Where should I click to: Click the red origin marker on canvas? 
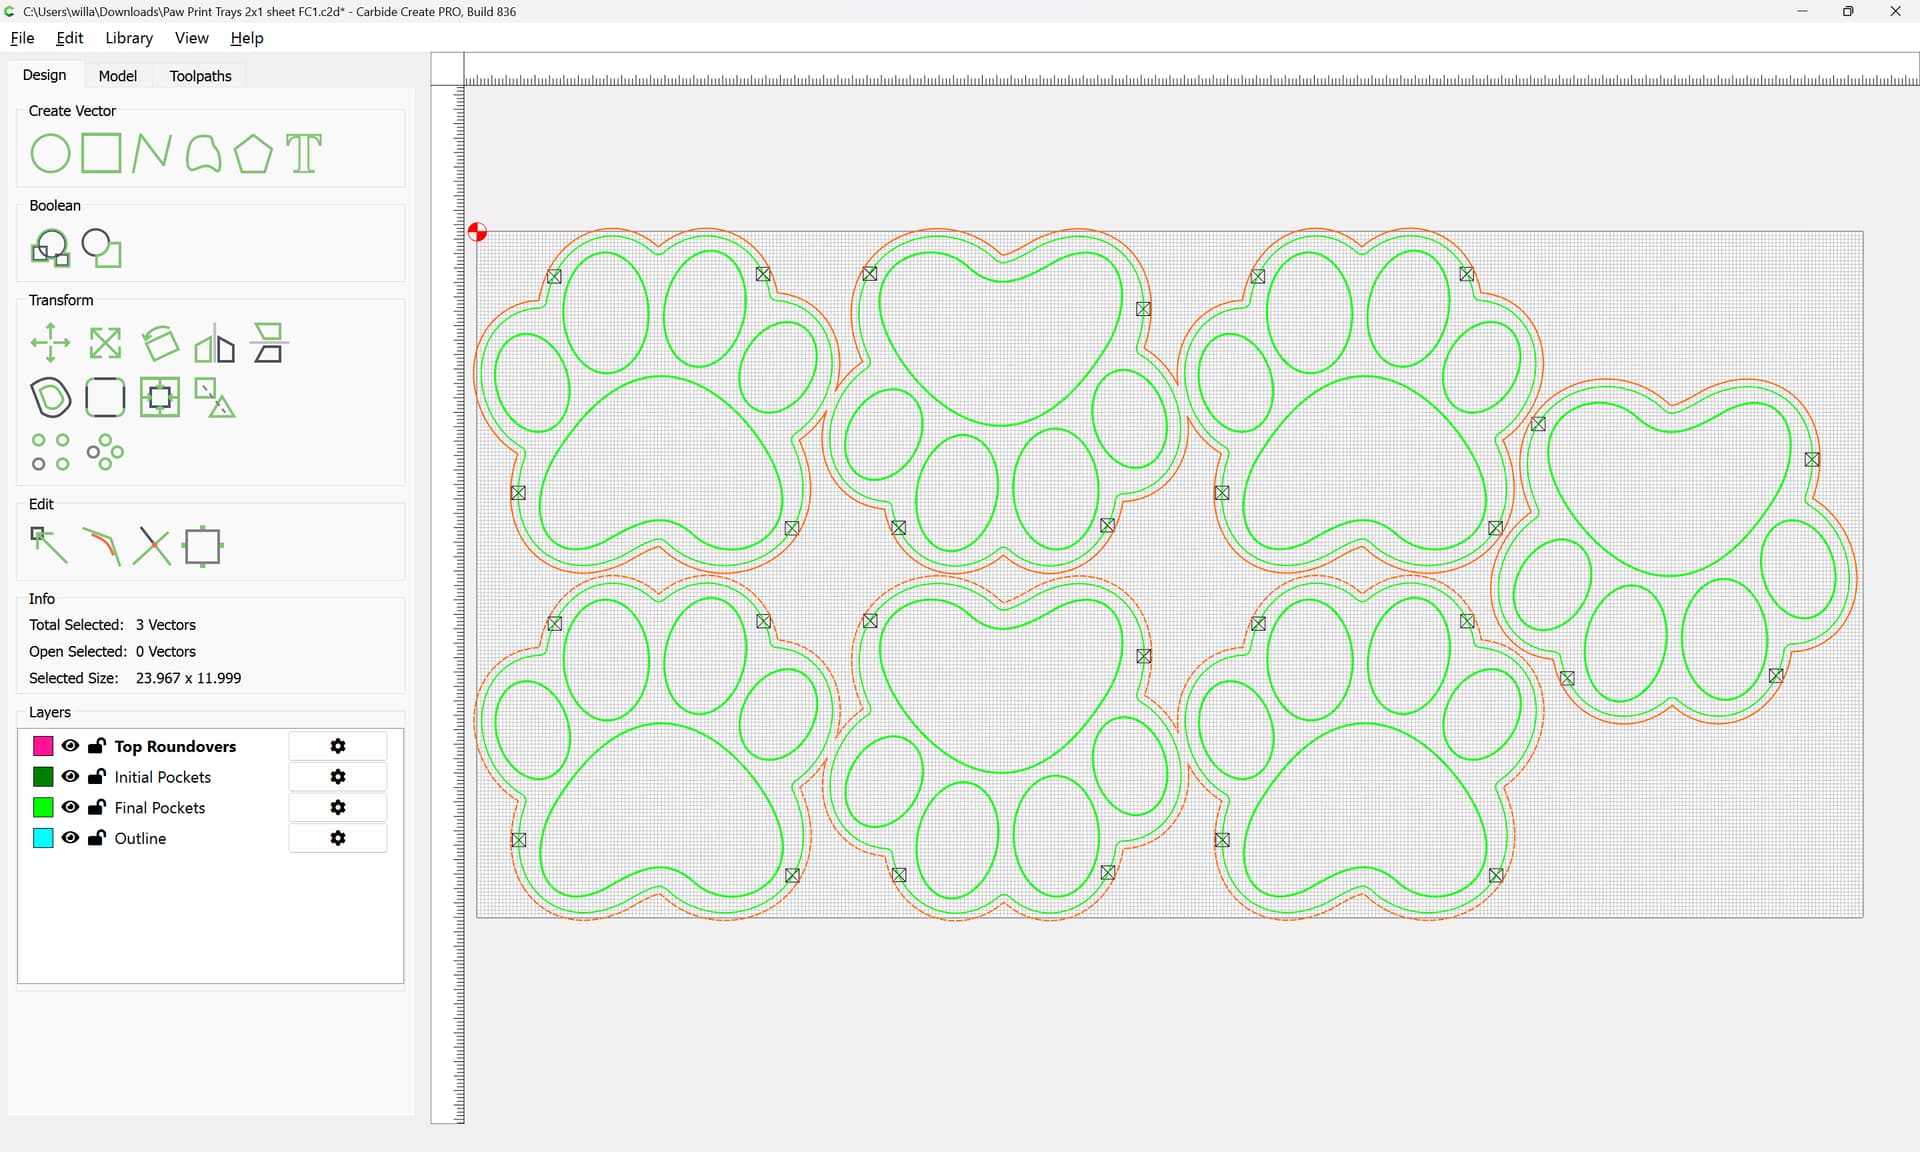click(x=478, y=232)
